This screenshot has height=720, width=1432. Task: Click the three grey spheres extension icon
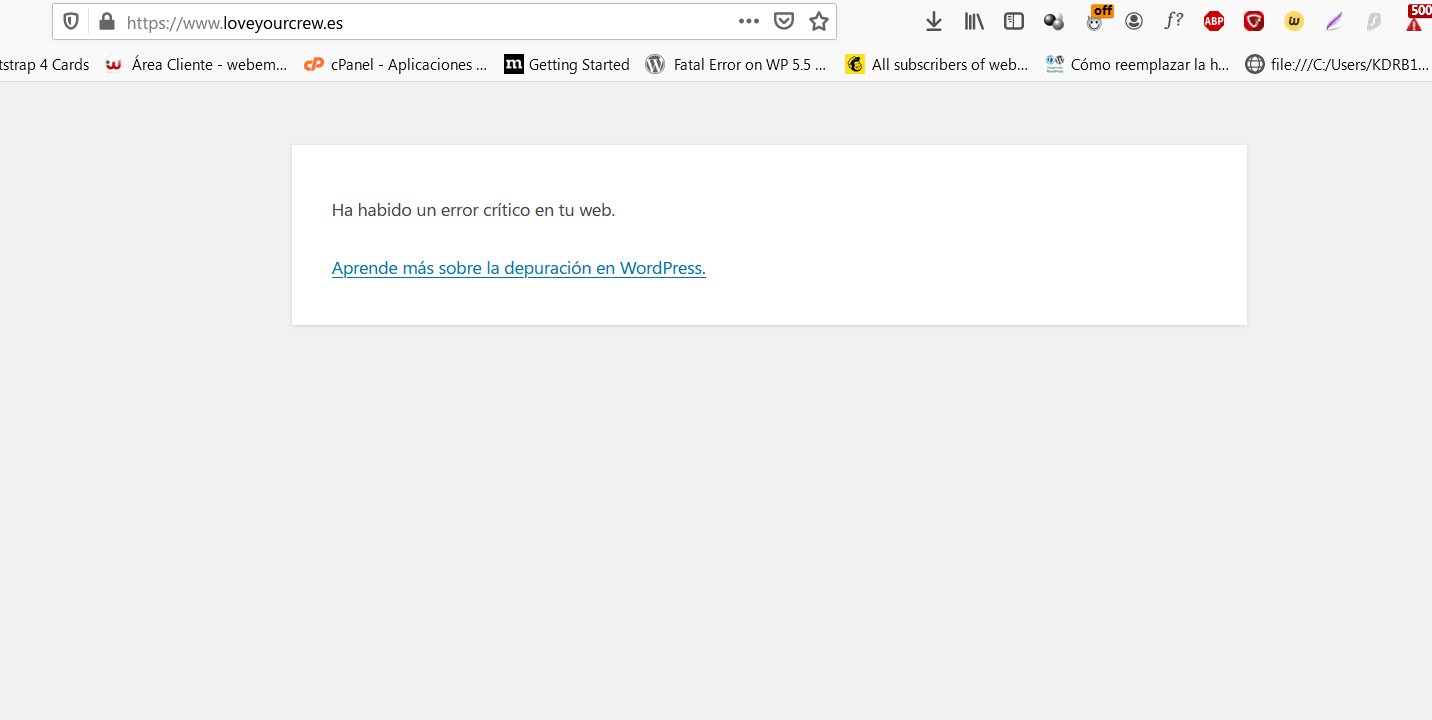[x=1054, y=21]
